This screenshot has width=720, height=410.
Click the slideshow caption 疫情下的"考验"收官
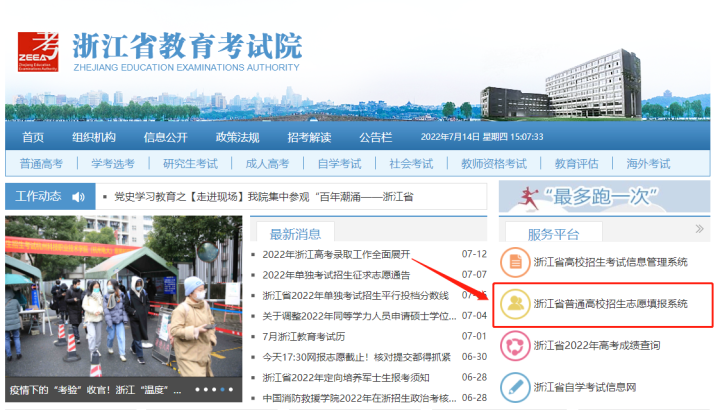(96, 390)
